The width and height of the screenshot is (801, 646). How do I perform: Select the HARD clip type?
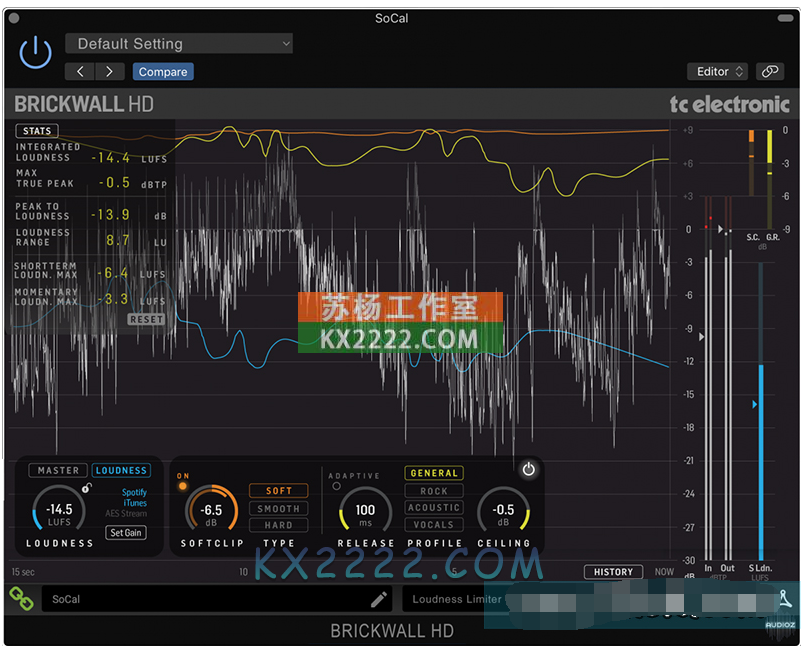point(278,525)
